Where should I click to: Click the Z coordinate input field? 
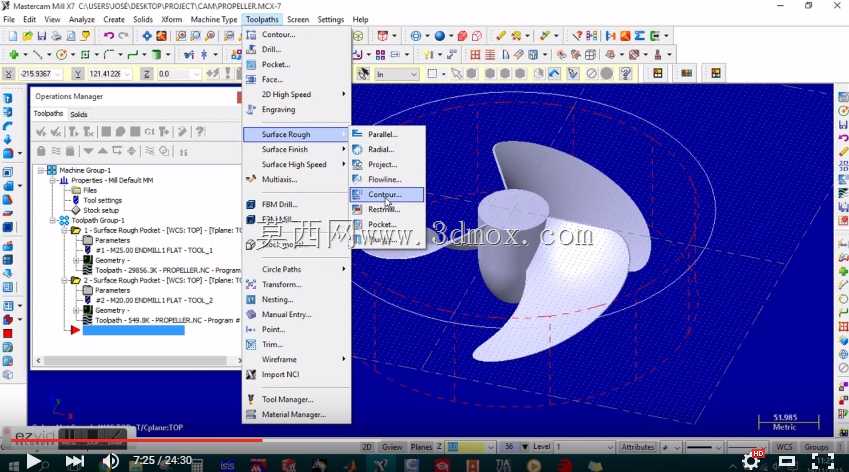pyautogui.click(x=179, y=74)
